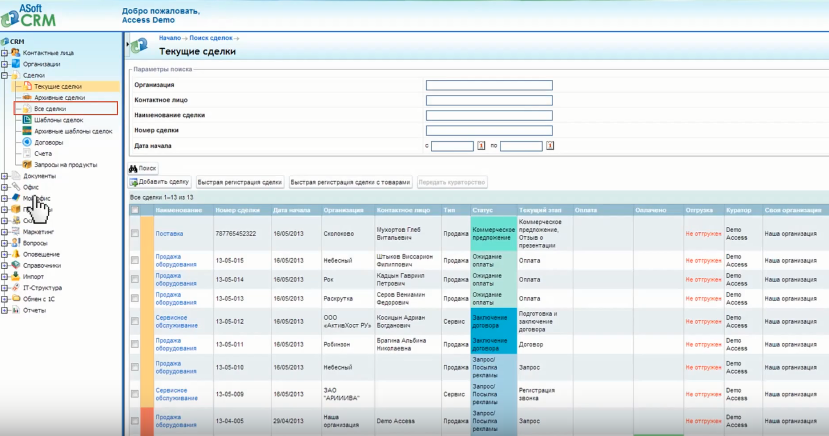Click the Организация search input field
Screen dimensions: 829x436
(x=489, y=85)
